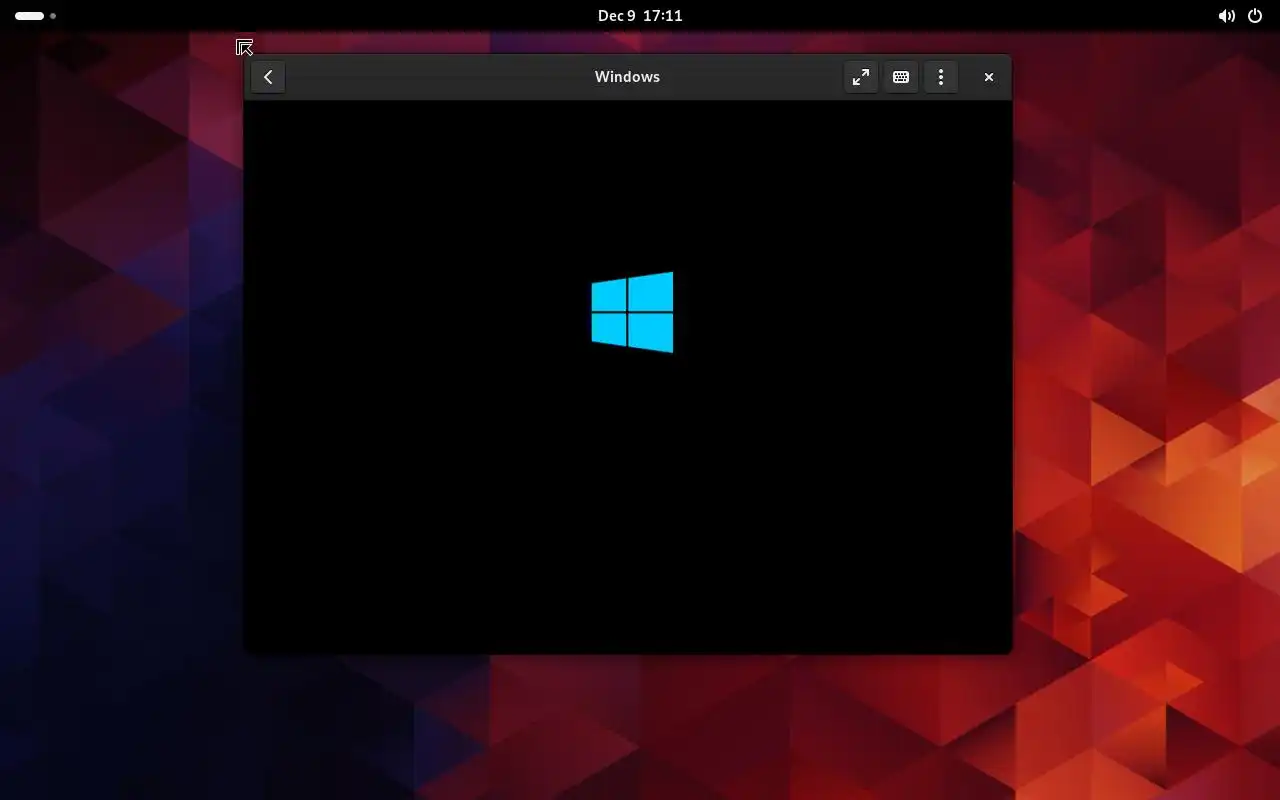The width and height of the screenshot is (1280, 800).
Task: Open the keyboard shortcuts sender button
Action: (x=901, y=77)
